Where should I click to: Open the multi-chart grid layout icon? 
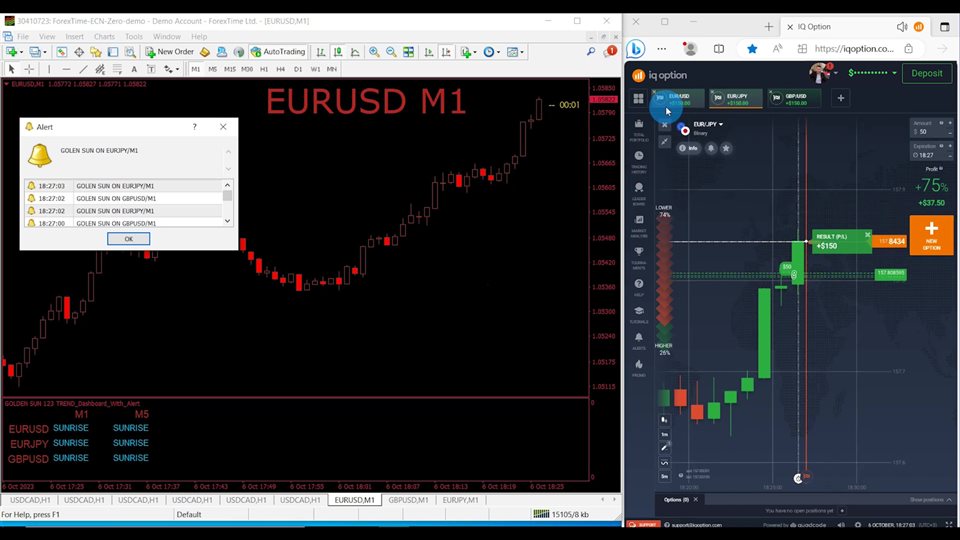pyautogui.click(x=639, y=98)
